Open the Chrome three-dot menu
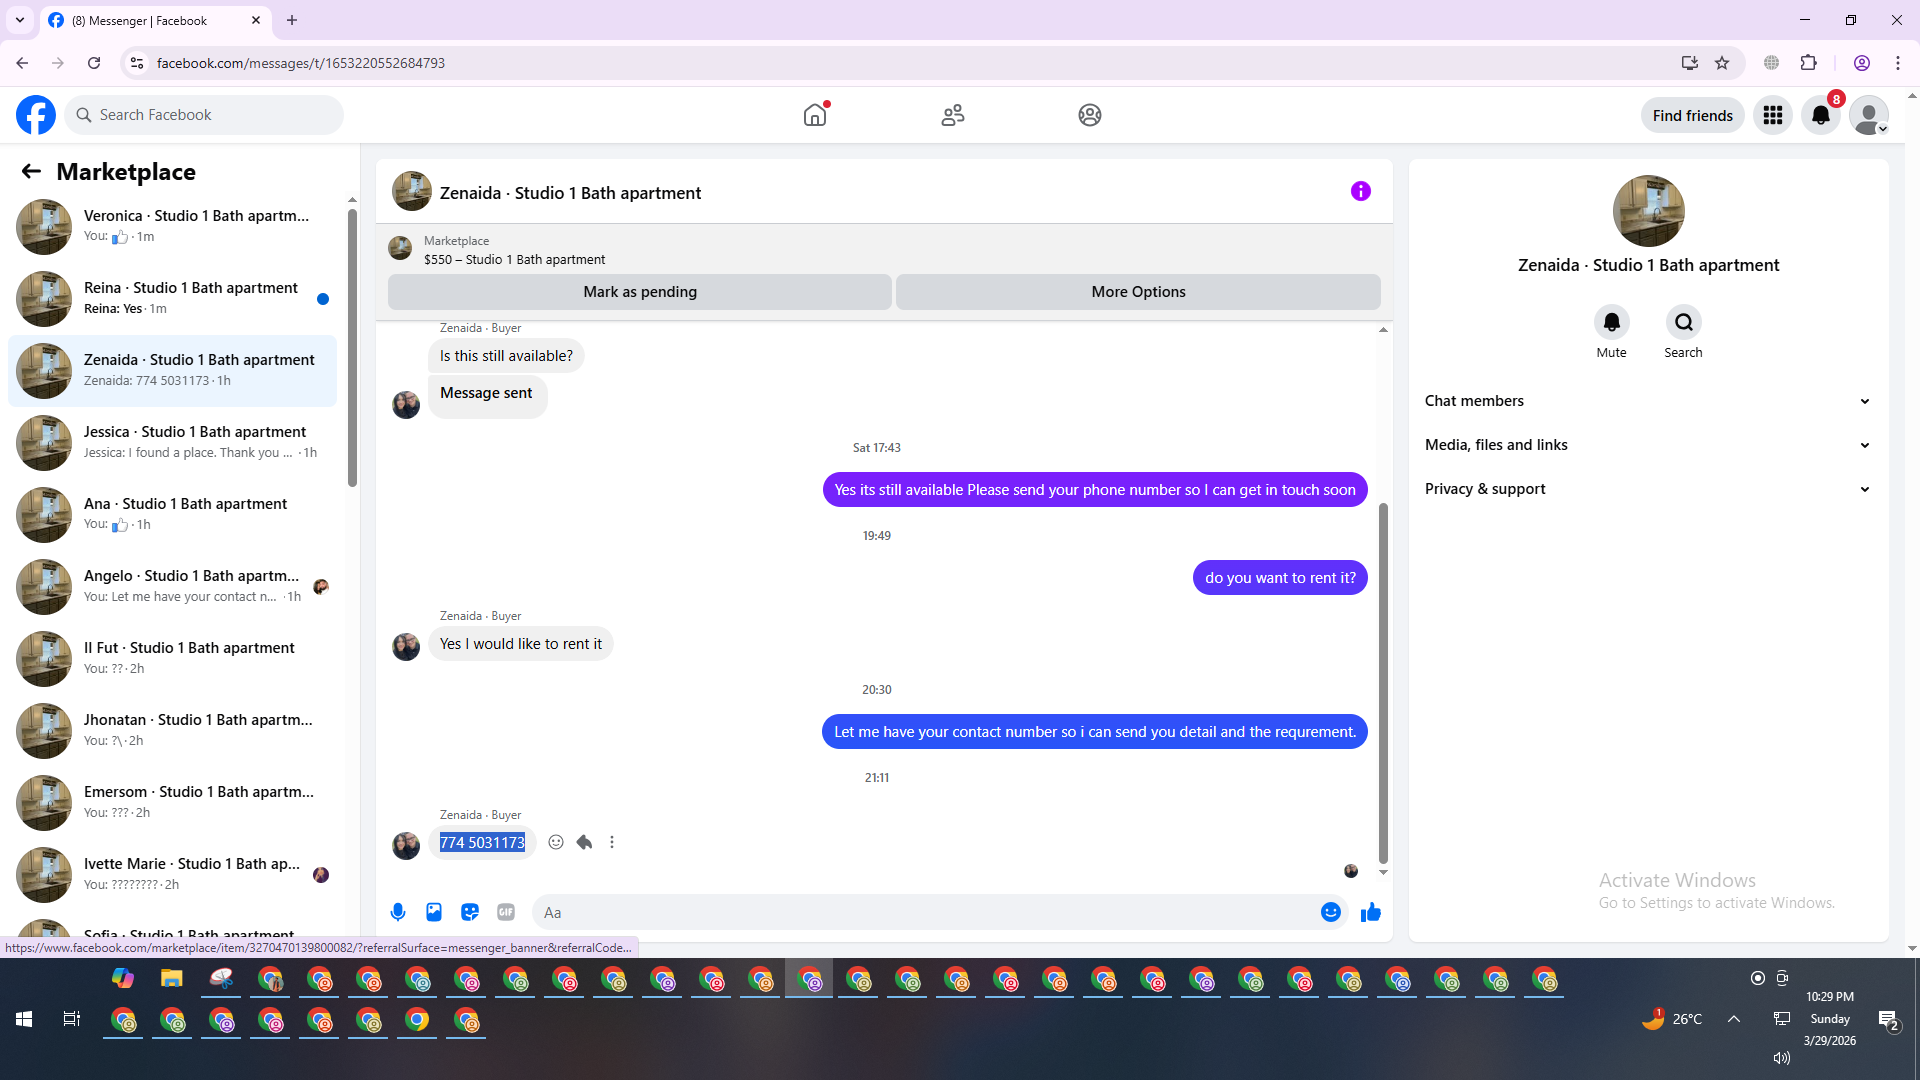This screenshot has height=1080, width=1920. coord(1897,63)
